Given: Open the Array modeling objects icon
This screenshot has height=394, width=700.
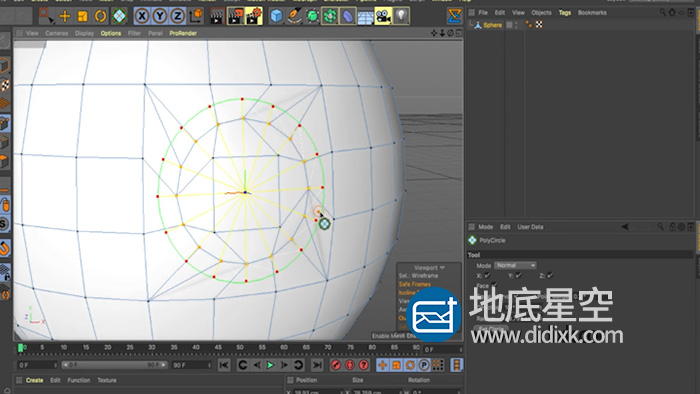Looking at the screenshot, I should point(329,17).
